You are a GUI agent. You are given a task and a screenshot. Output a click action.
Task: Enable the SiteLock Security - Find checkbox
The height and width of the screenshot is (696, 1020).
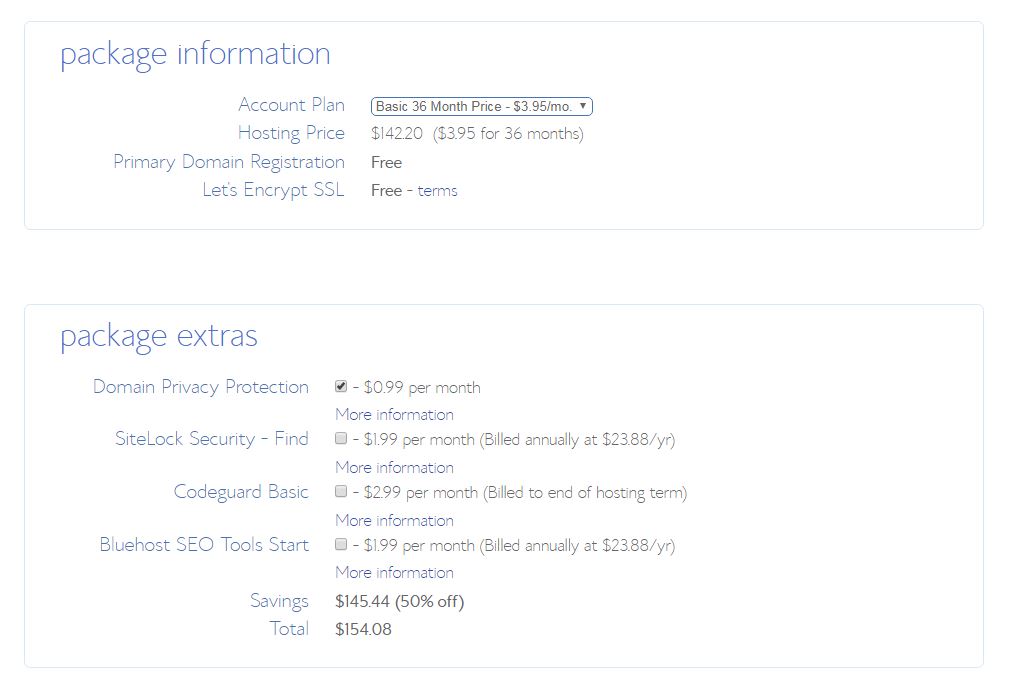(x=341, y=438)
